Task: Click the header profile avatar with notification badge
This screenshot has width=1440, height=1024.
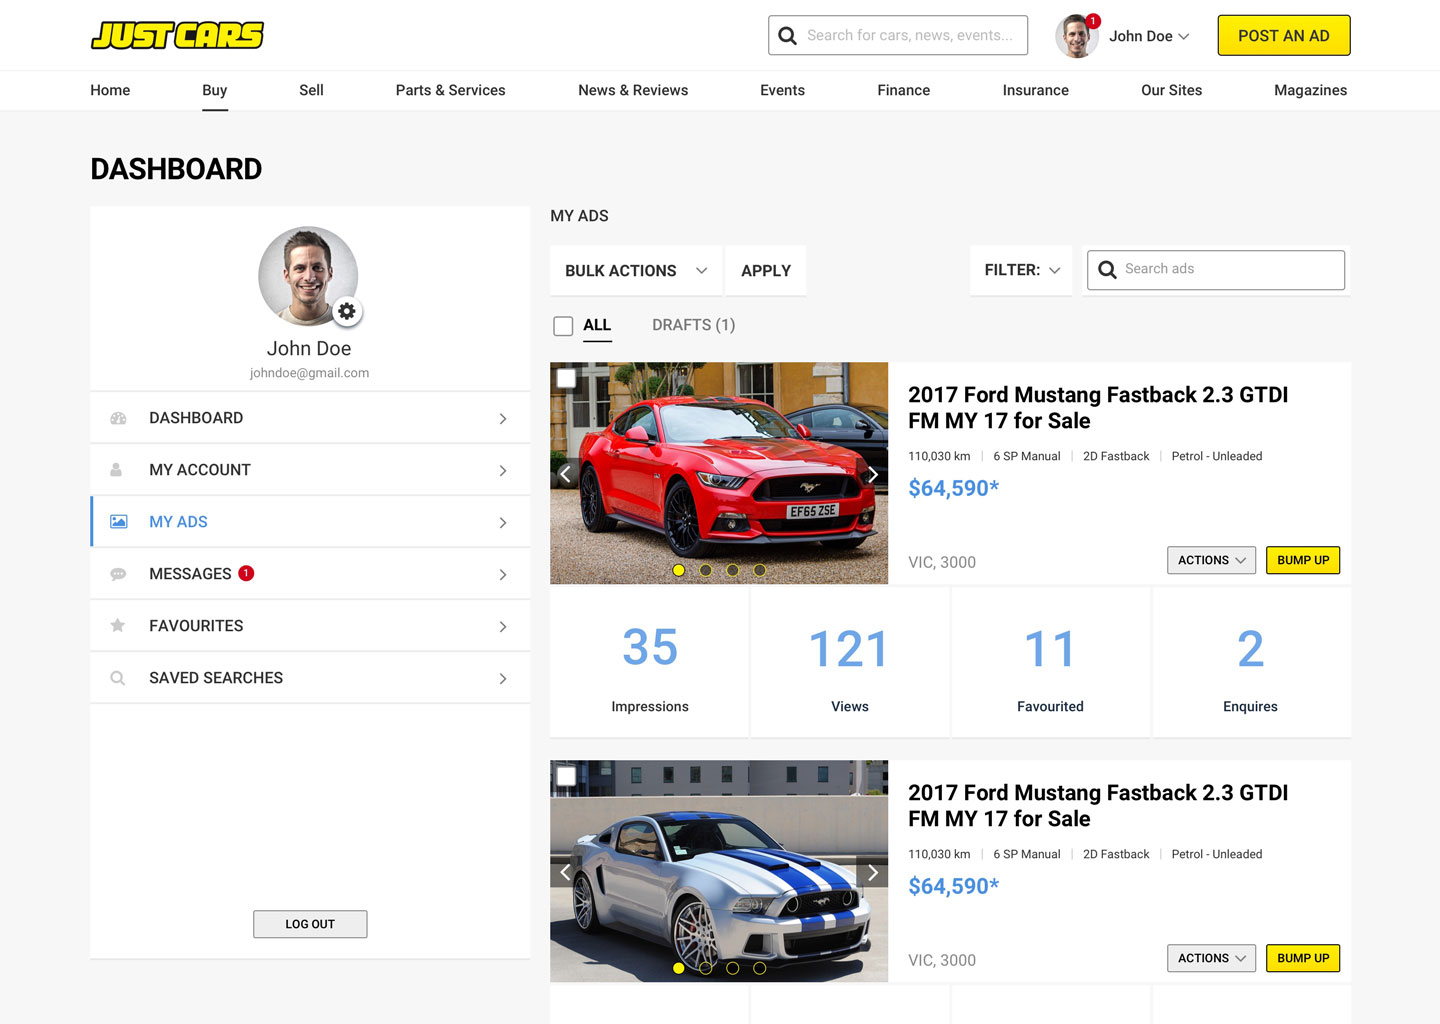Action: (x=1077, y=36)
